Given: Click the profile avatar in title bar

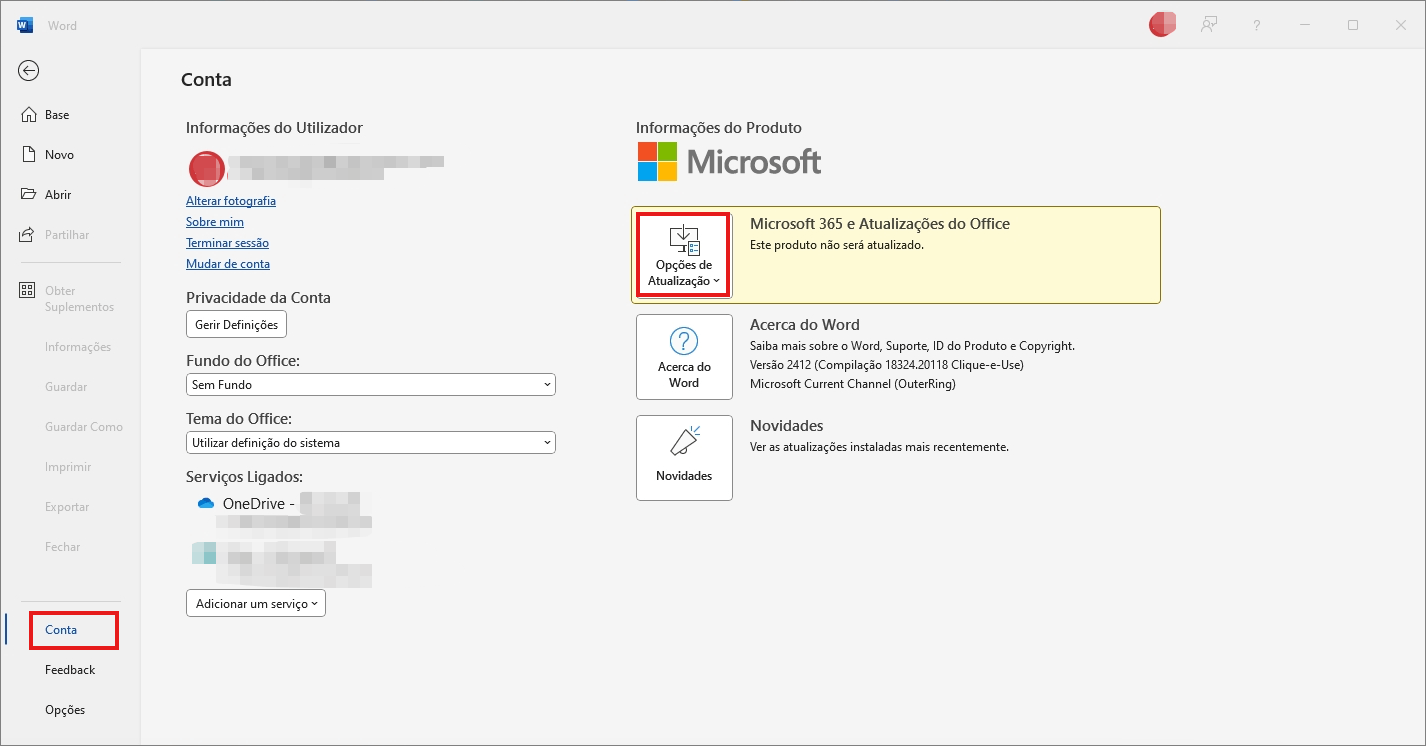Looking at the screenshot, I should [1162, 25].
